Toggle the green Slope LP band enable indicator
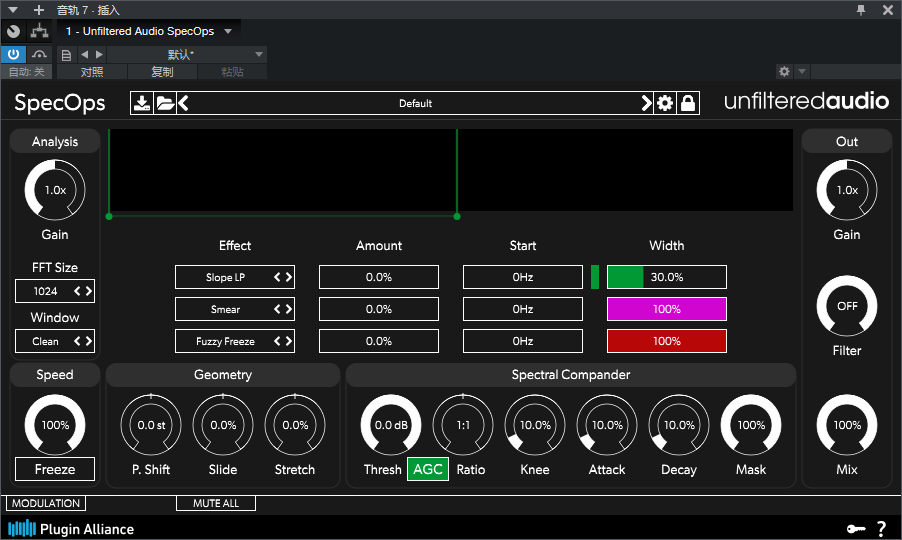 595,277
